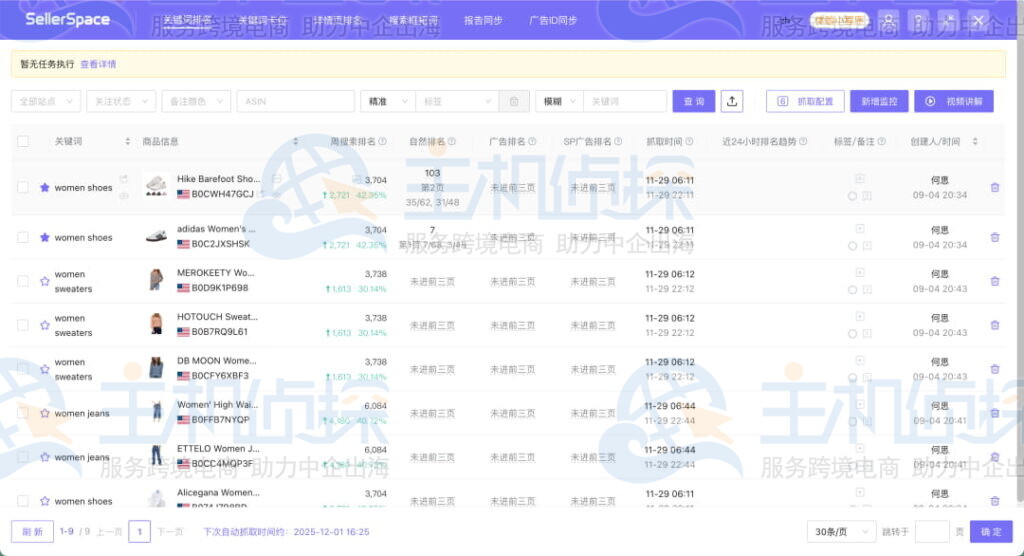
Task: Star the Women' High Wai... women jeans keyword
Action: tap(44, 414)
